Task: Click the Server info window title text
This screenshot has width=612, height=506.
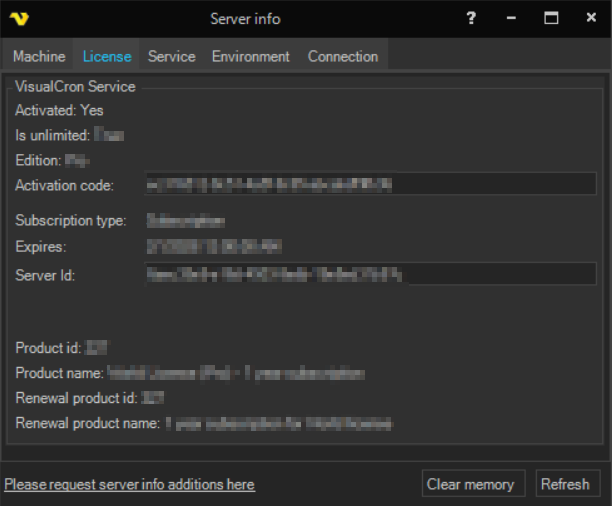Action: [245, 19]
